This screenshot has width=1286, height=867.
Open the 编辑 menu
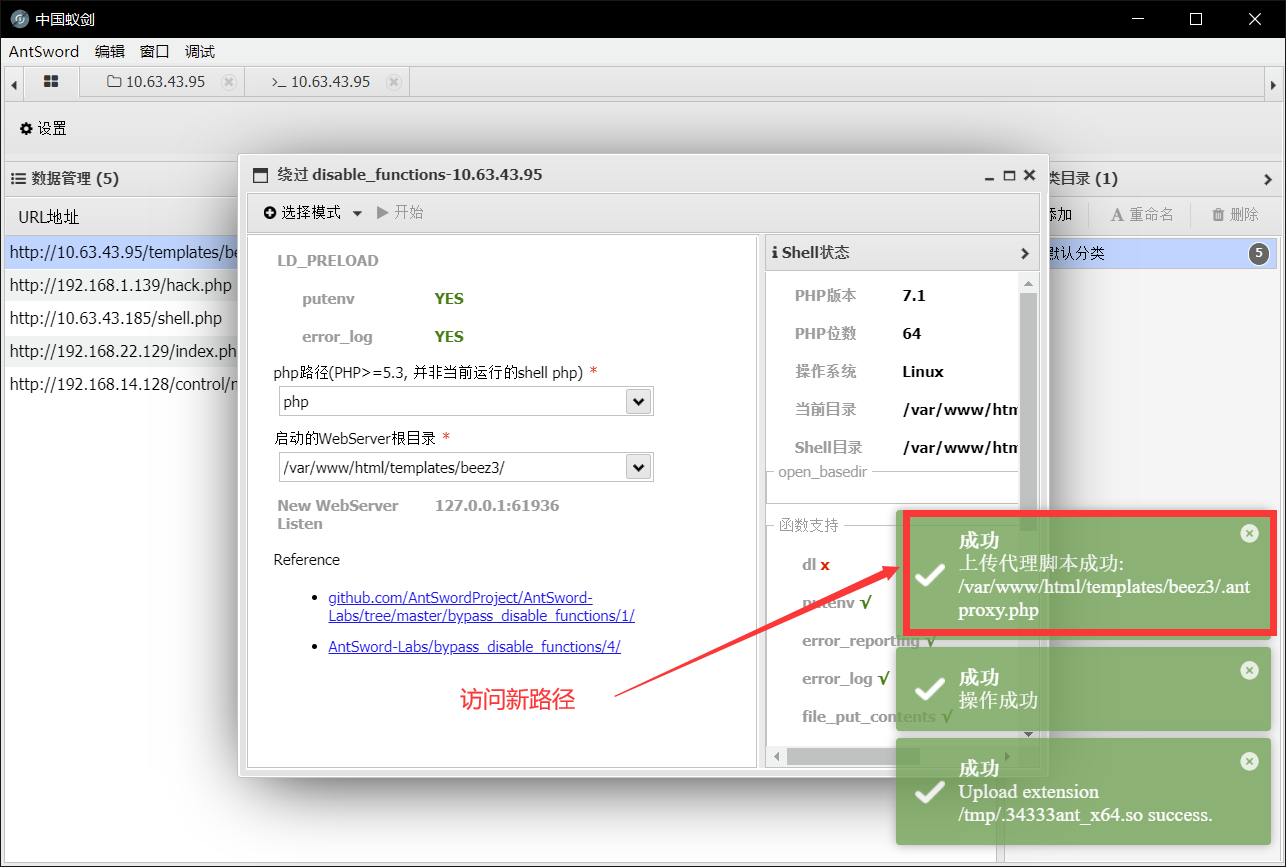pyautogui.click(x=110, y=52)
